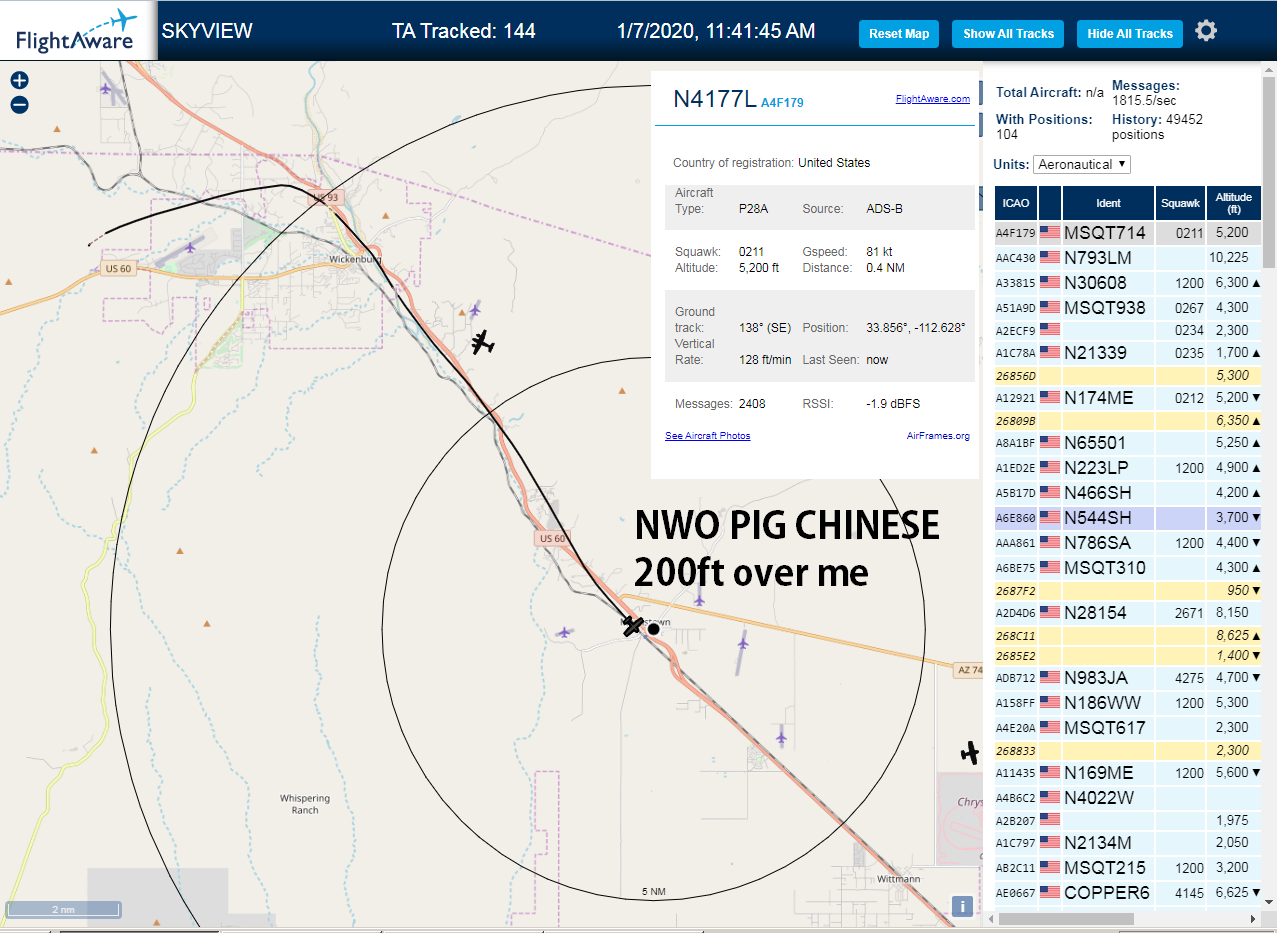Screen dimensions: 1277x933
Task: Select the N544SH aircraft row
Action: 1128,517
